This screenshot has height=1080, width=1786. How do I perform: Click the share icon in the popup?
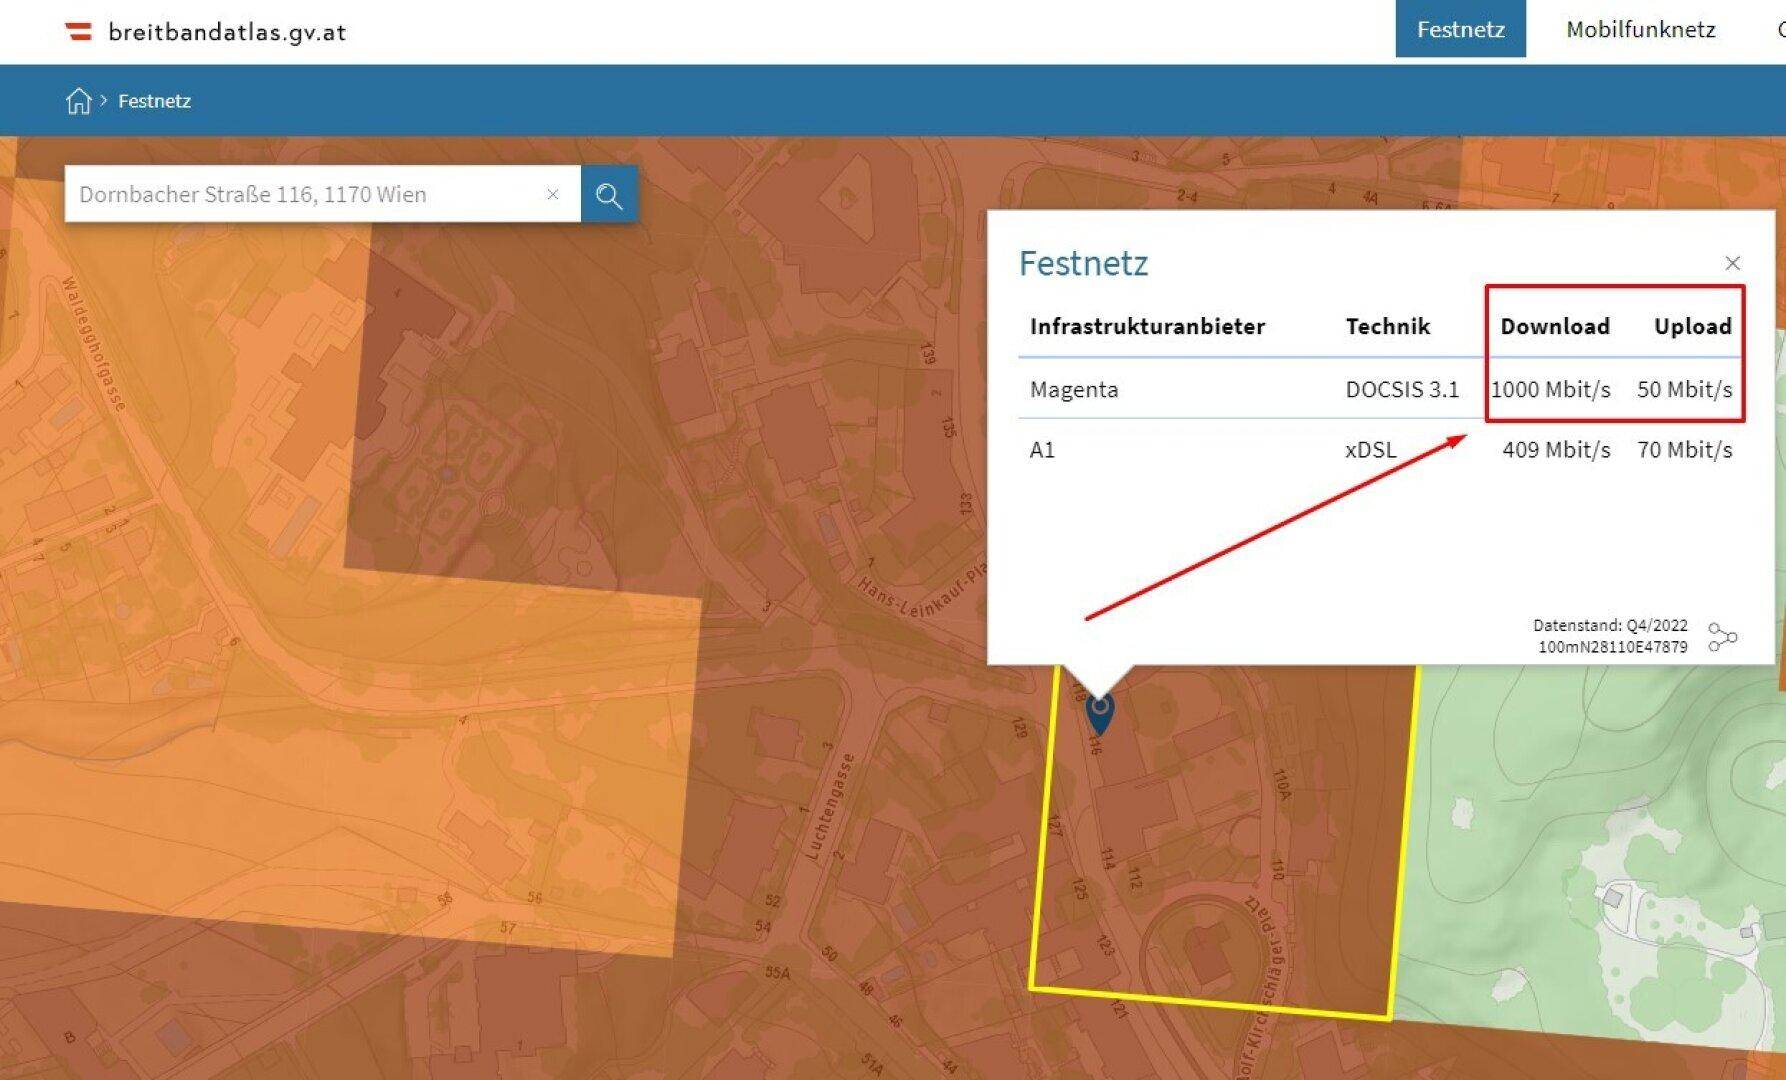coord(1721,637)
